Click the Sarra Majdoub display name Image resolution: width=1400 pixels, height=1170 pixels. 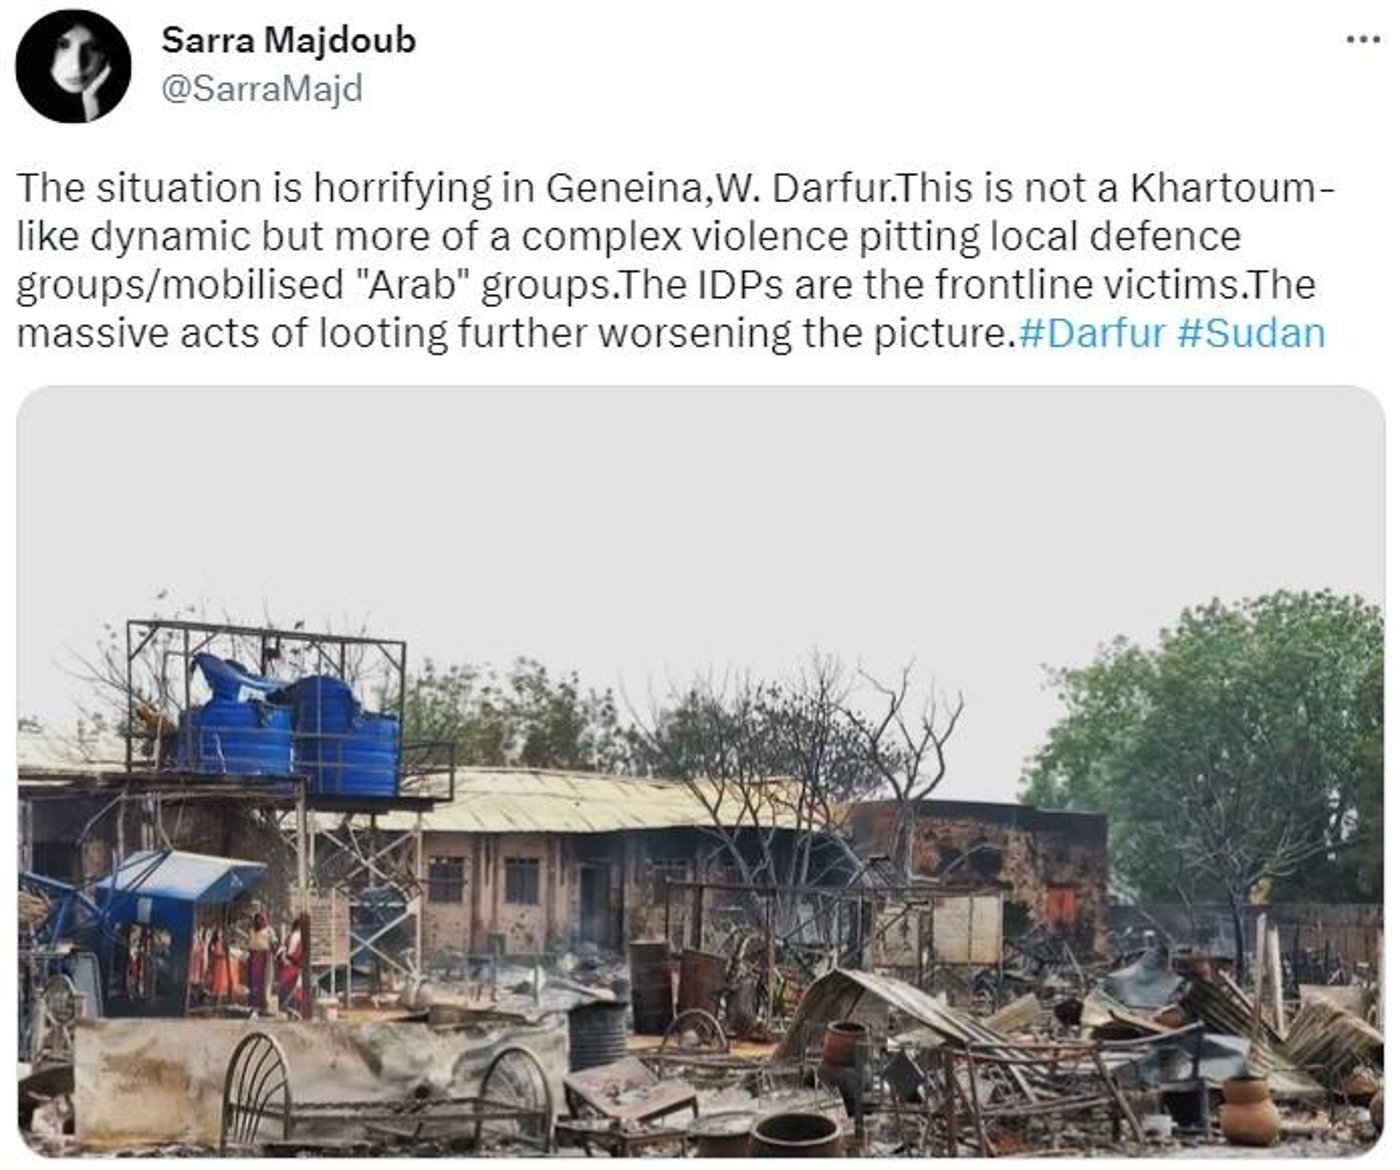pyautogui.click(x=288, y=41)
